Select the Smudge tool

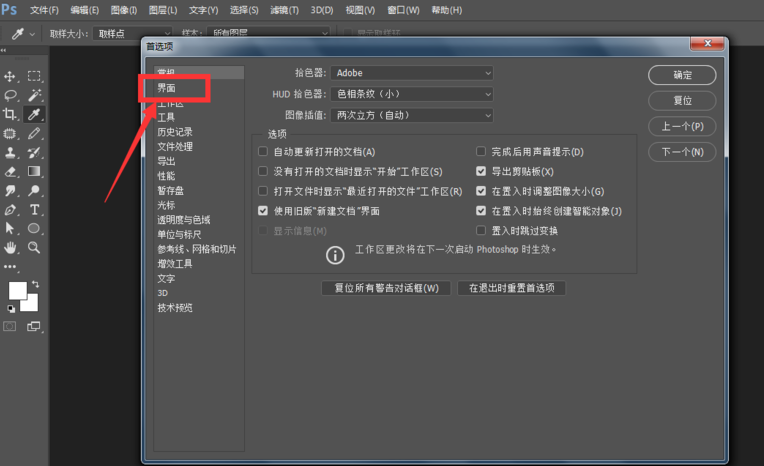(10, 191)
